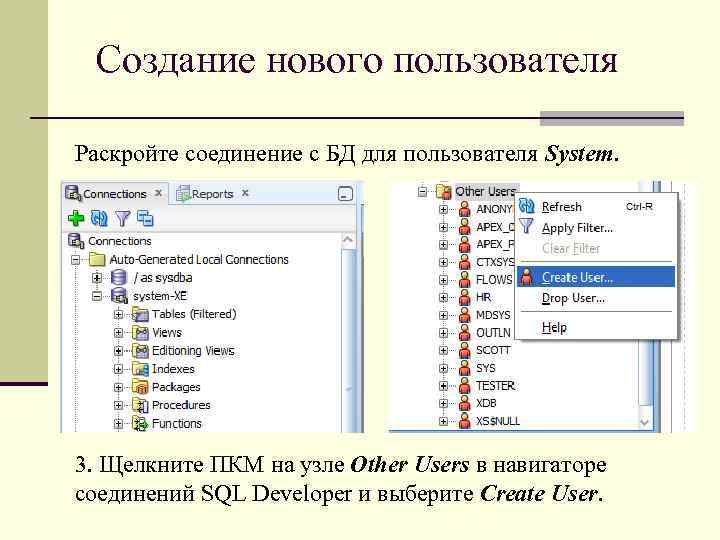720x540 pixels.
Task: Click the green plus New Connection icon
Action: (x=76, y=218)
